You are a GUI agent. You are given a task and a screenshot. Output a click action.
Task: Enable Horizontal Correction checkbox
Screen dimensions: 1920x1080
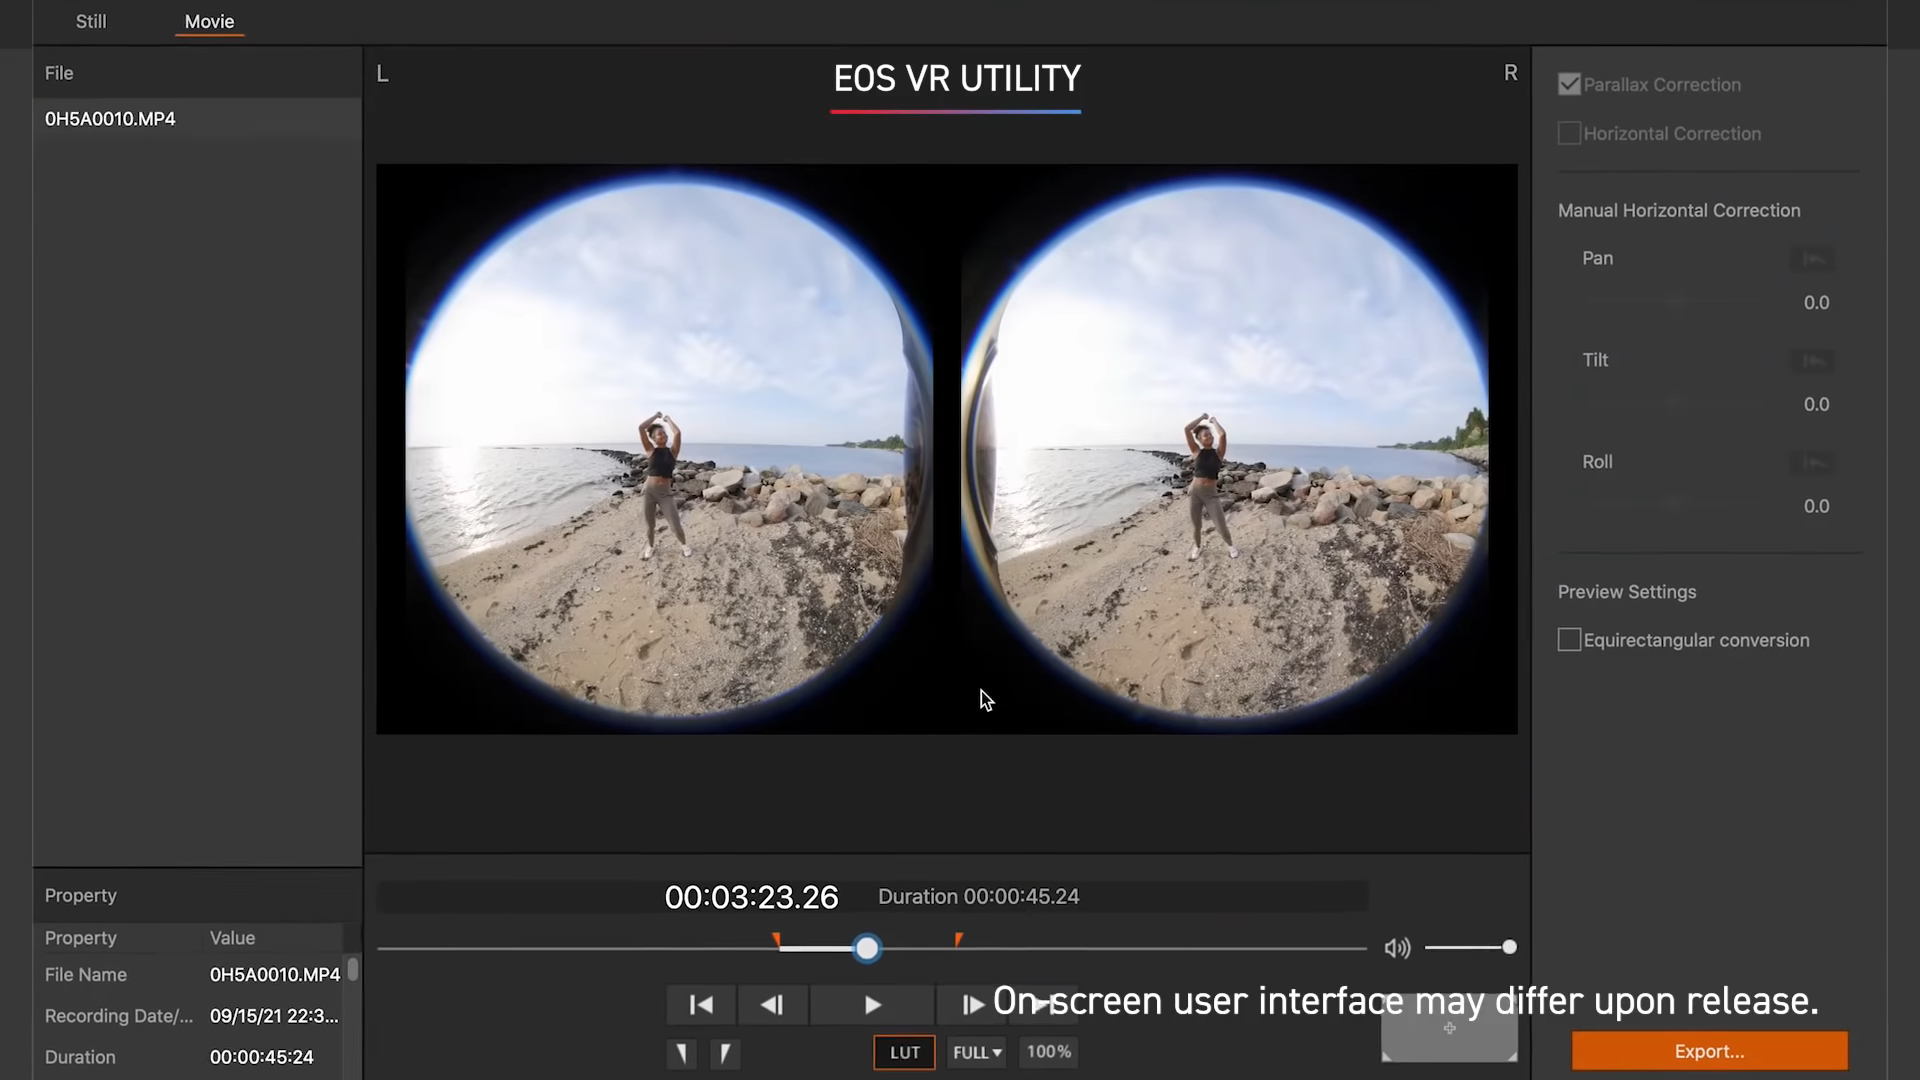pos(1569,134)
